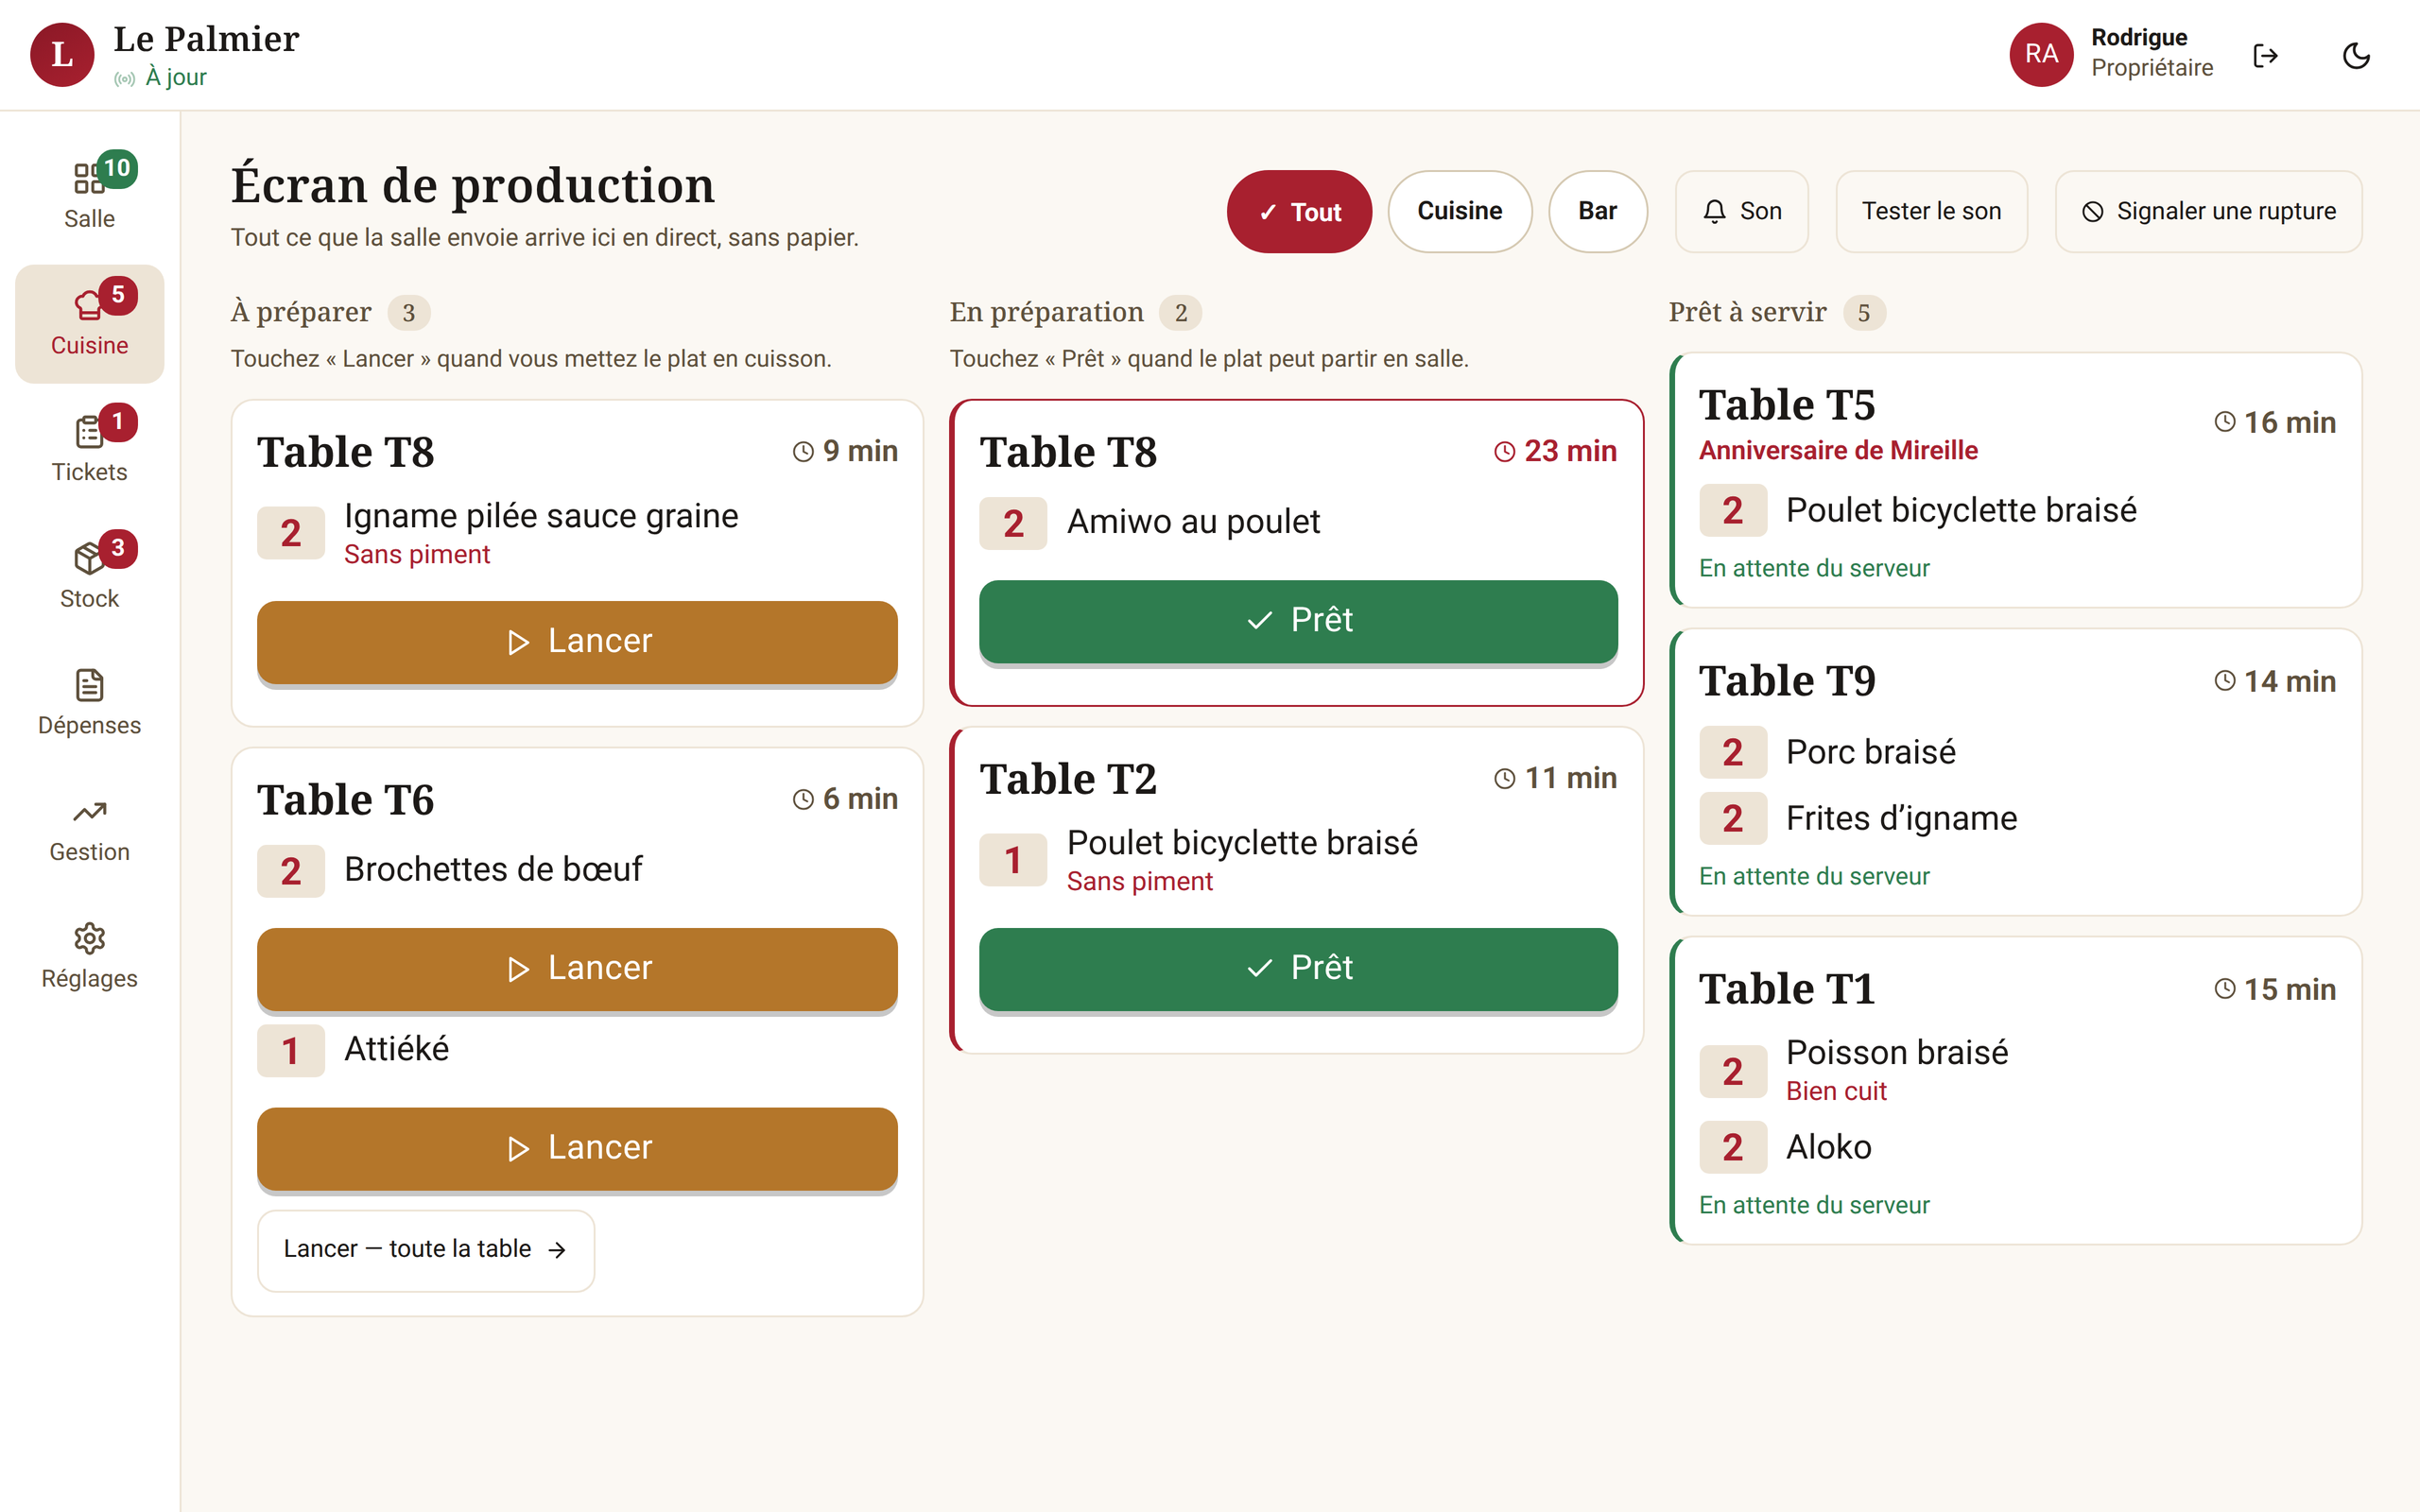Click the Bien cuit note under Poisson braisé
Image resolution: width=2420 pixels, height=1512 pixels.
pos(1836,1091)
